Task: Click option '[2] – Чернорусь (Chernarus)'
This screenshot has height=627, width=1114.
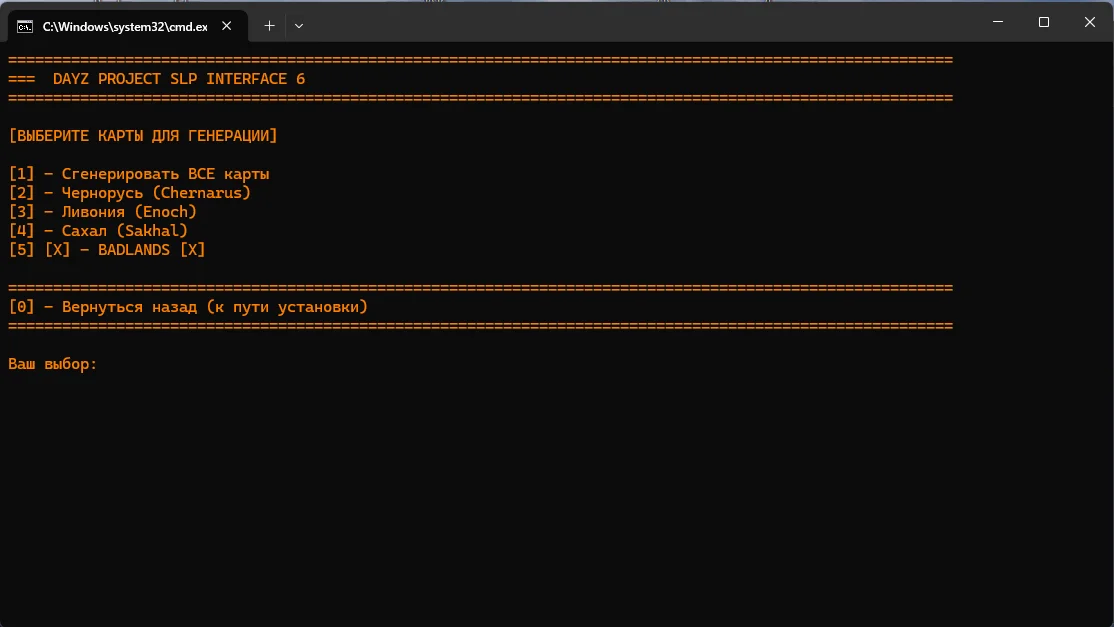Action: (x=130, y=193)
